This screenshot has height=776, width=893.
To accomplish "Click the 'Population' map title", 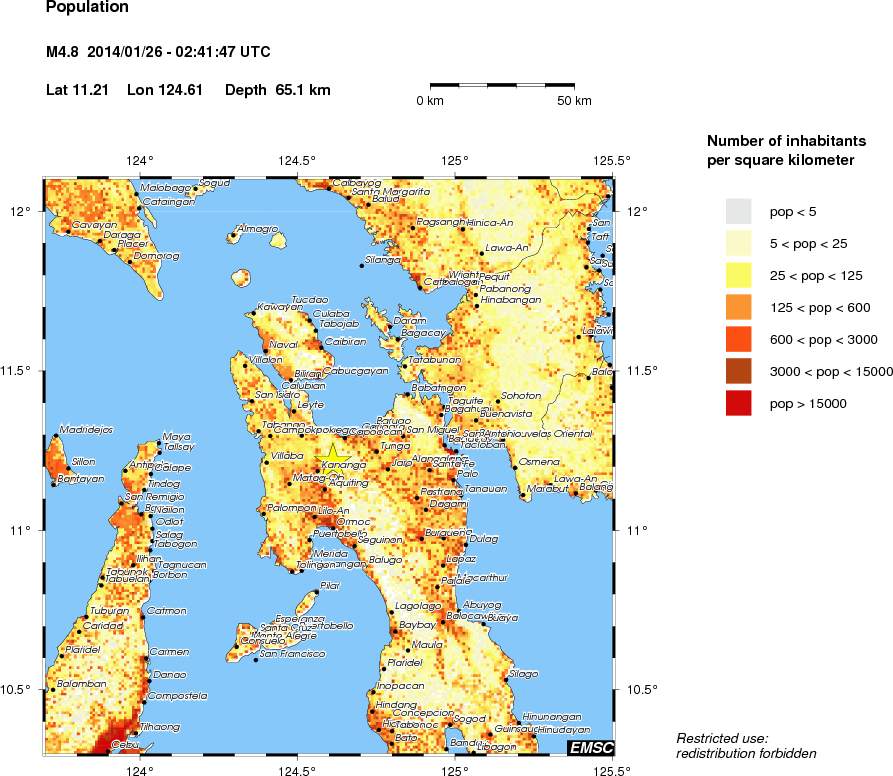I will coord(87,8).
